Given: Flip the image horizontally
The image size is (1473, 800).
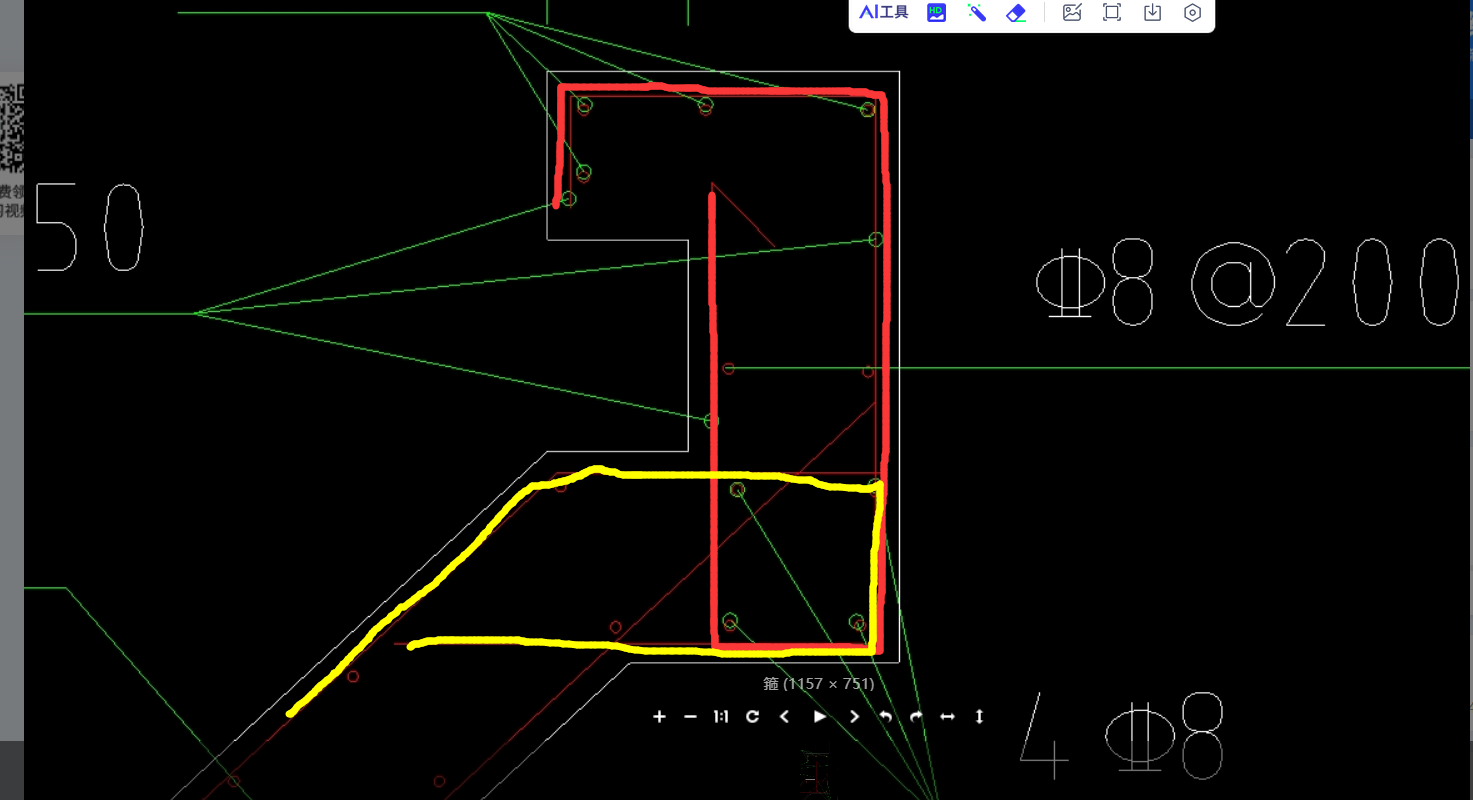Looking at the screenshot, I should pyautogui.click(x=948, y=716).
